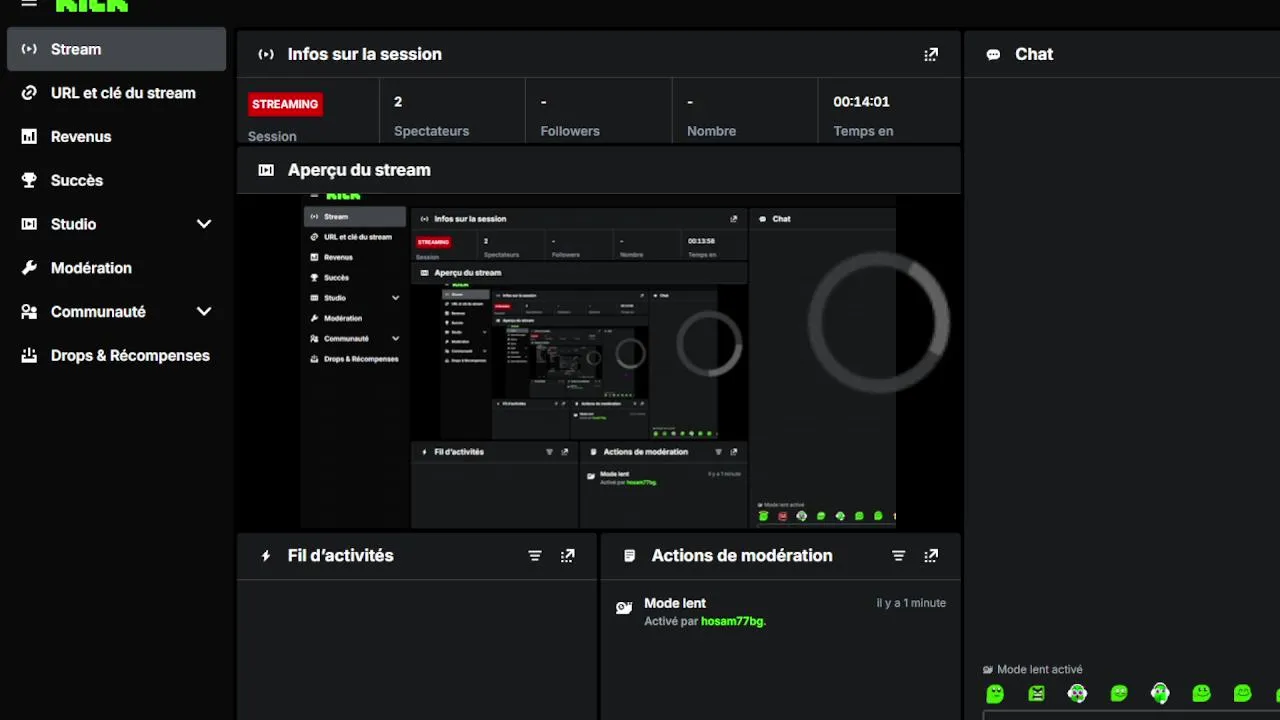Open the Stream dashboard page
This screenshot has height=720, width=1280.
(x=116, y=49)
